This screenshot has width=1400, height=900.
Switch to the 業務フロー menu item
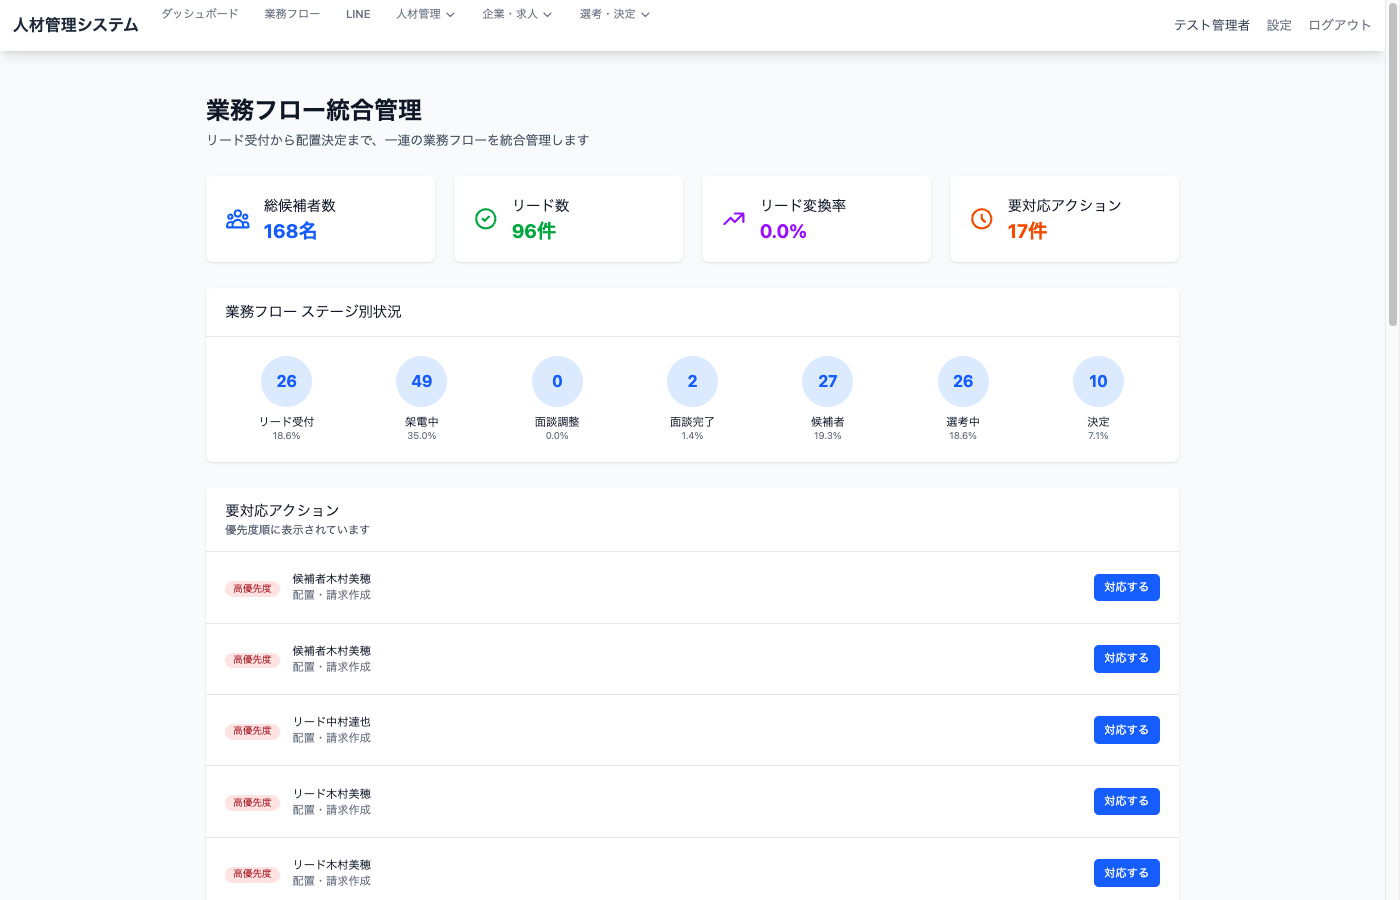pos(291,14)
